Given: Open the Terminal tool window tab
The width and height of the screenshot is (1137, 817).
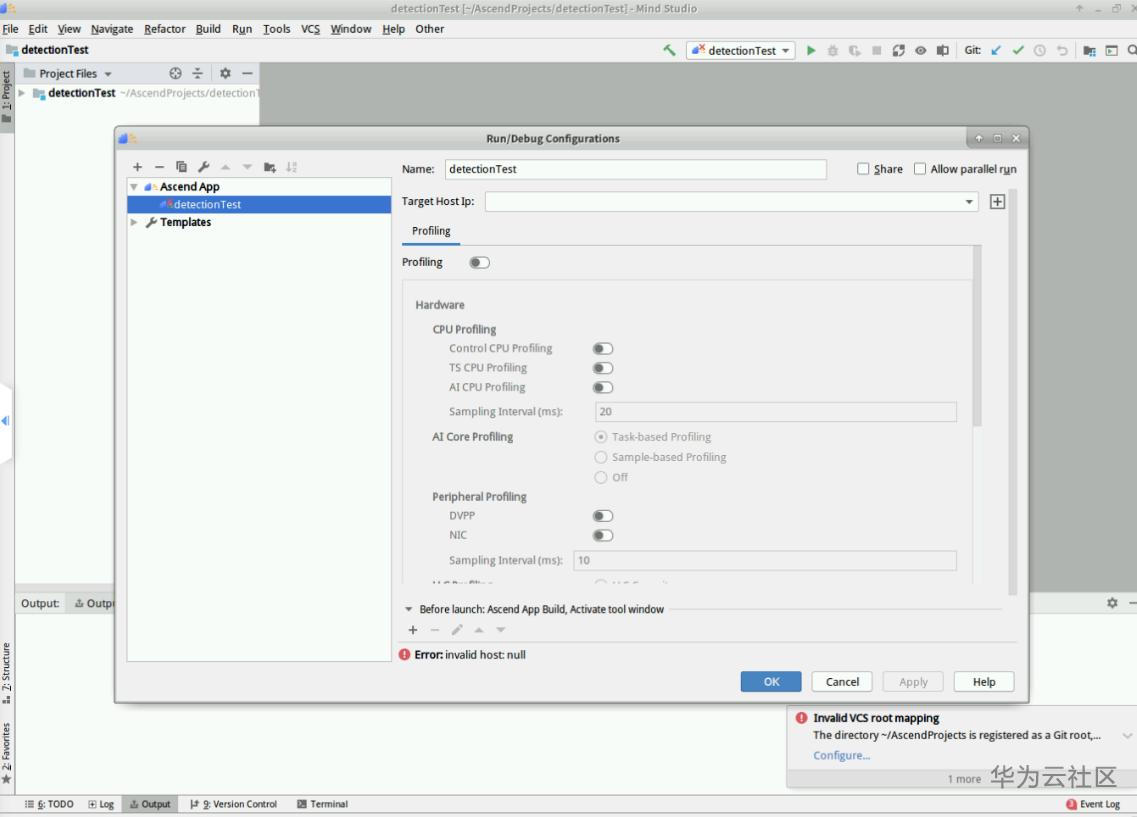Looking at the screenshot, I should (x=323, y=804).
